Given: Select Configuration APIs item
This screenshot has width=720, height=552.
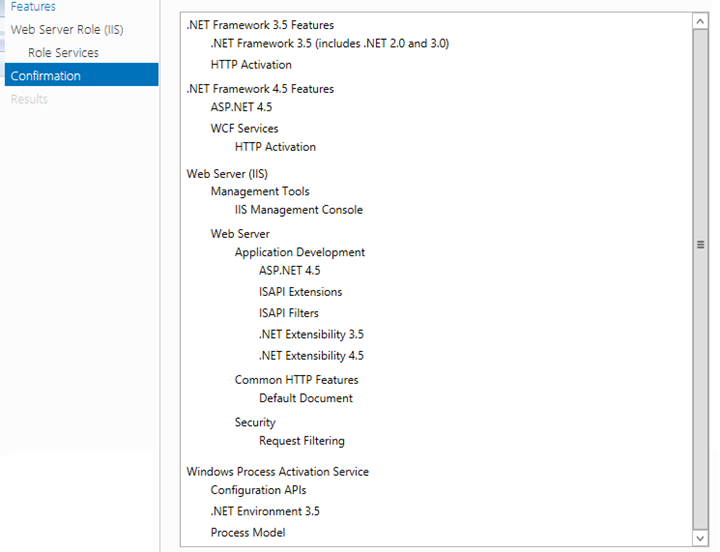Looking at the screenshot, I should point(258,490).
